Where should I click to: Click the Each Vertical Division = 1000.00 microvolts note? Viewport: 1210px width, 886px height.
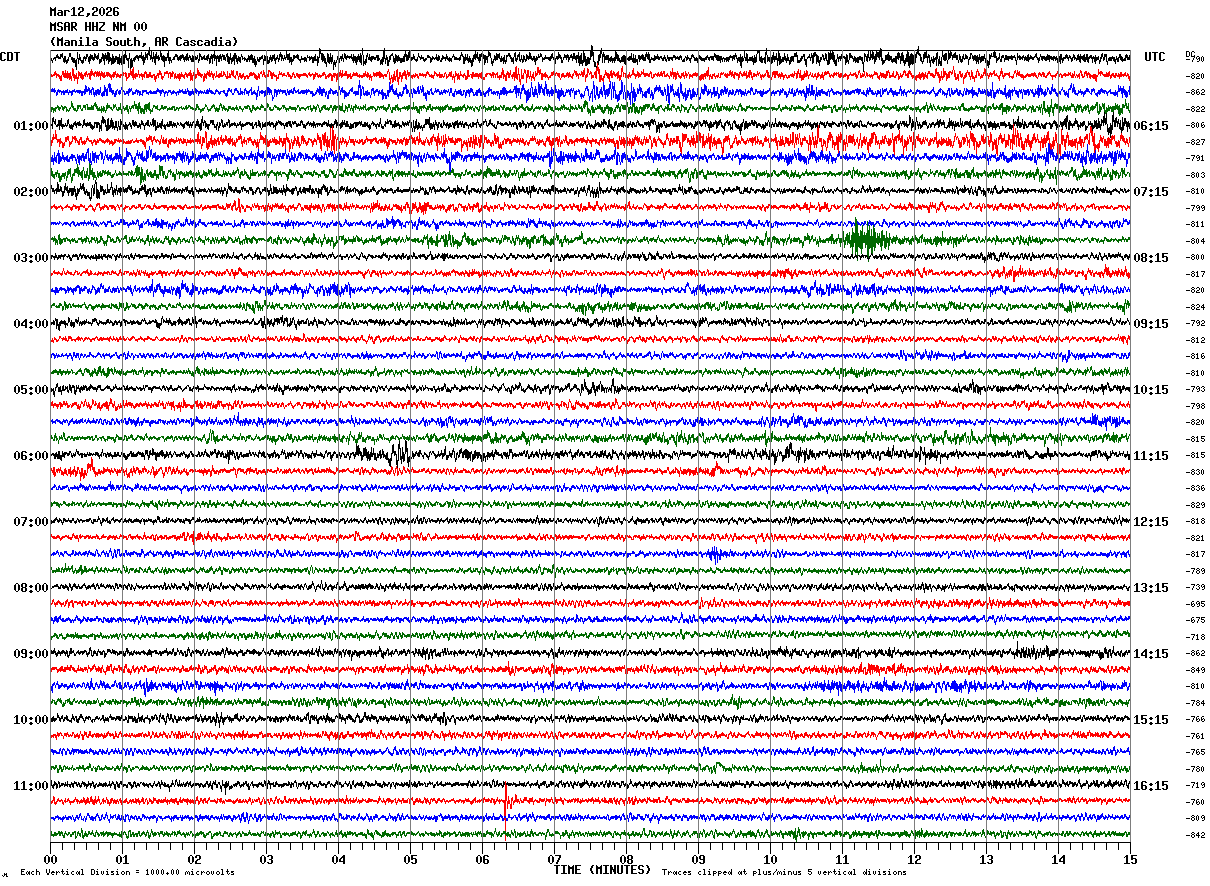(127, 872)
